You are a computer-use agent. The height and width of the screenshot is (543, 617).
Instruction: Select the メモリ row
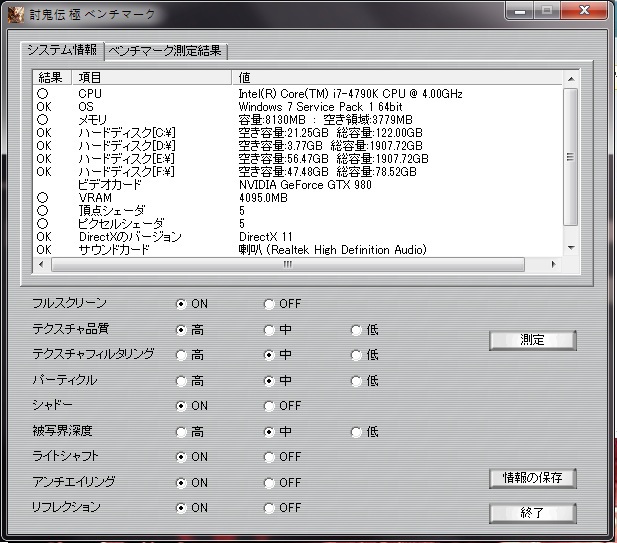tap(298, 120)
